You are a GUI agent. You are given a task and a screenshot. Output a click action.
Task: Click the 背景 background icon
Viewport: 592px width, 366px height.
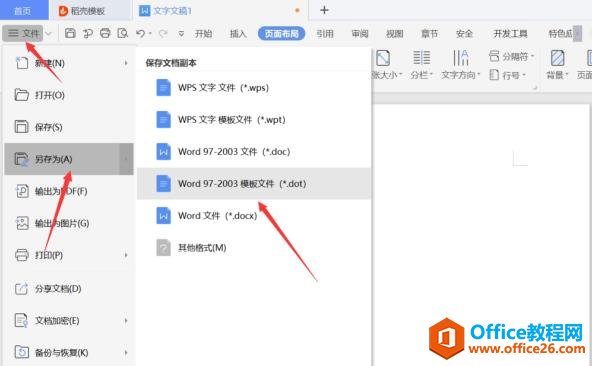click(557, 58)
